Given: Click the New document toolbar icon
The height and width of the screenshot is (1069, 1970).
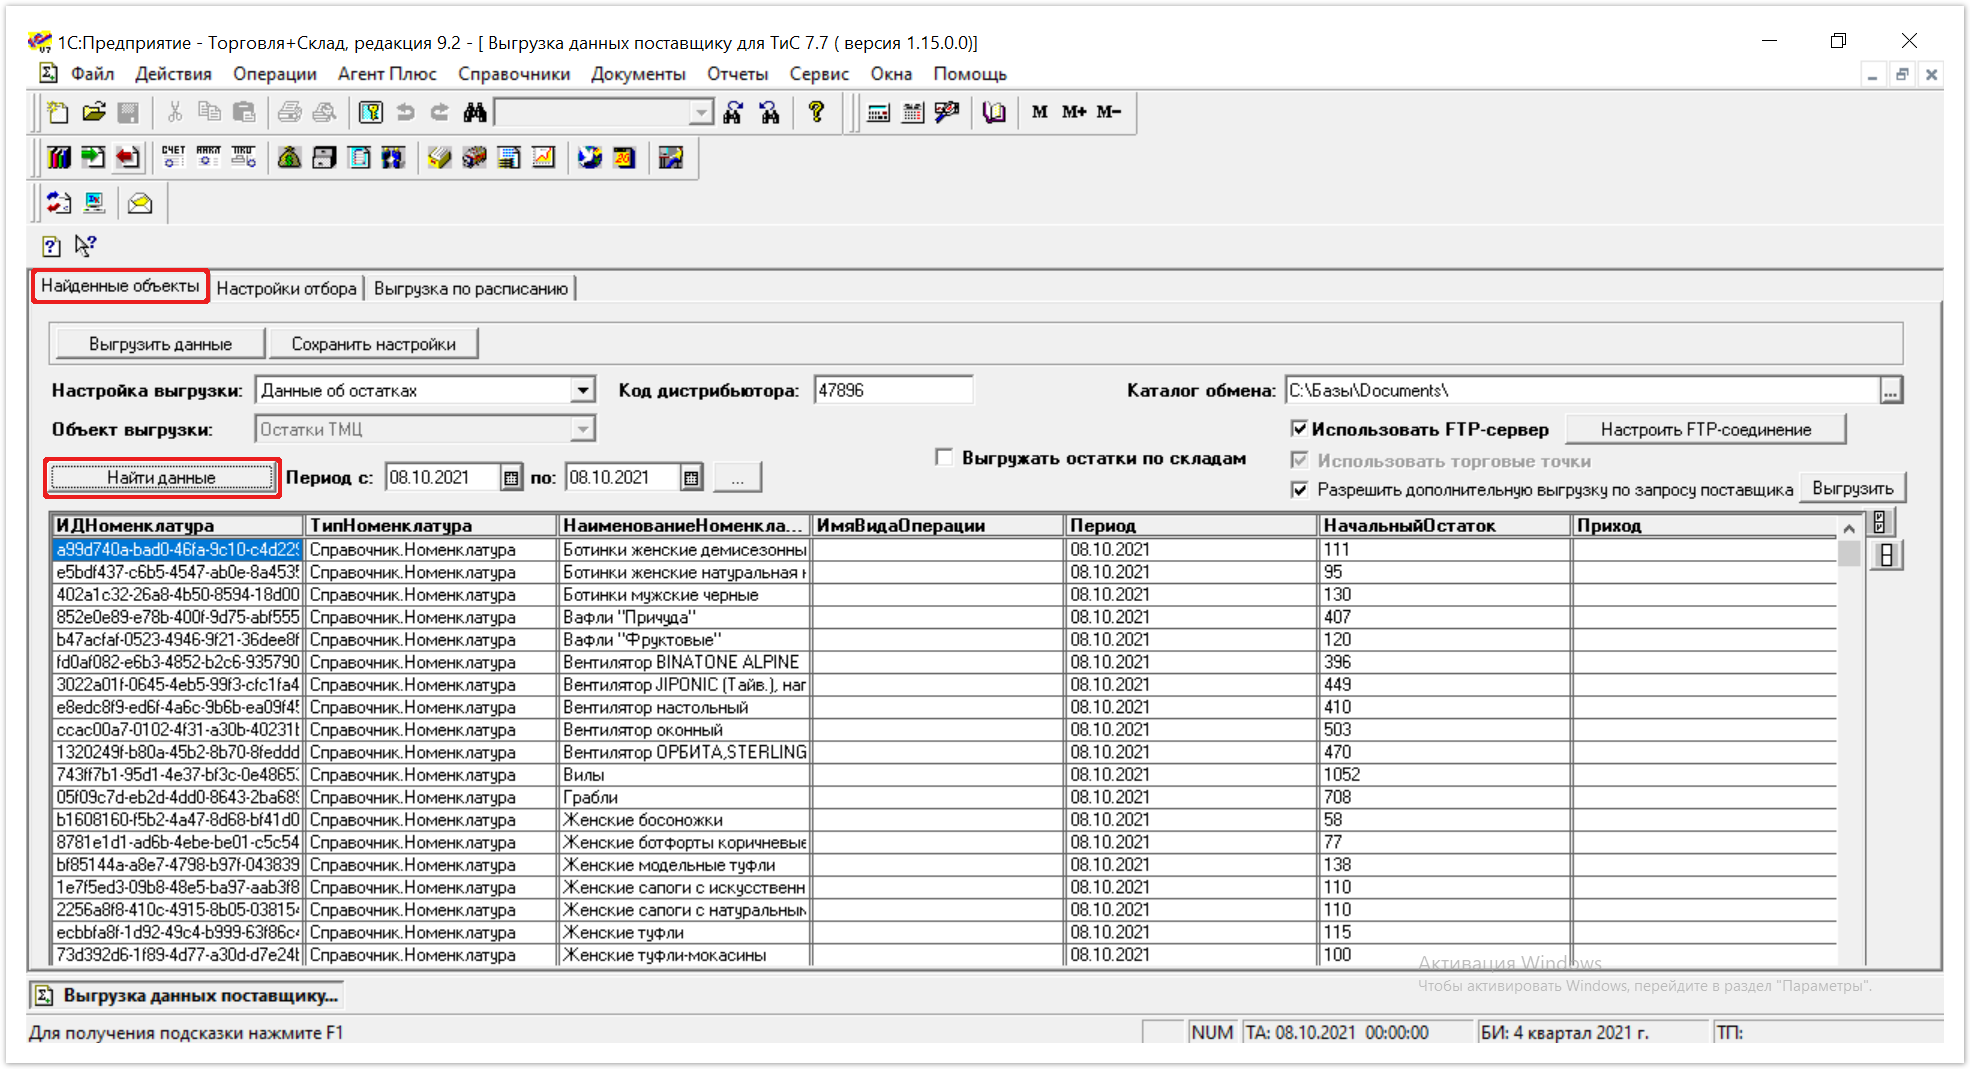Looking at the screenshot, I should click(58, 112).
